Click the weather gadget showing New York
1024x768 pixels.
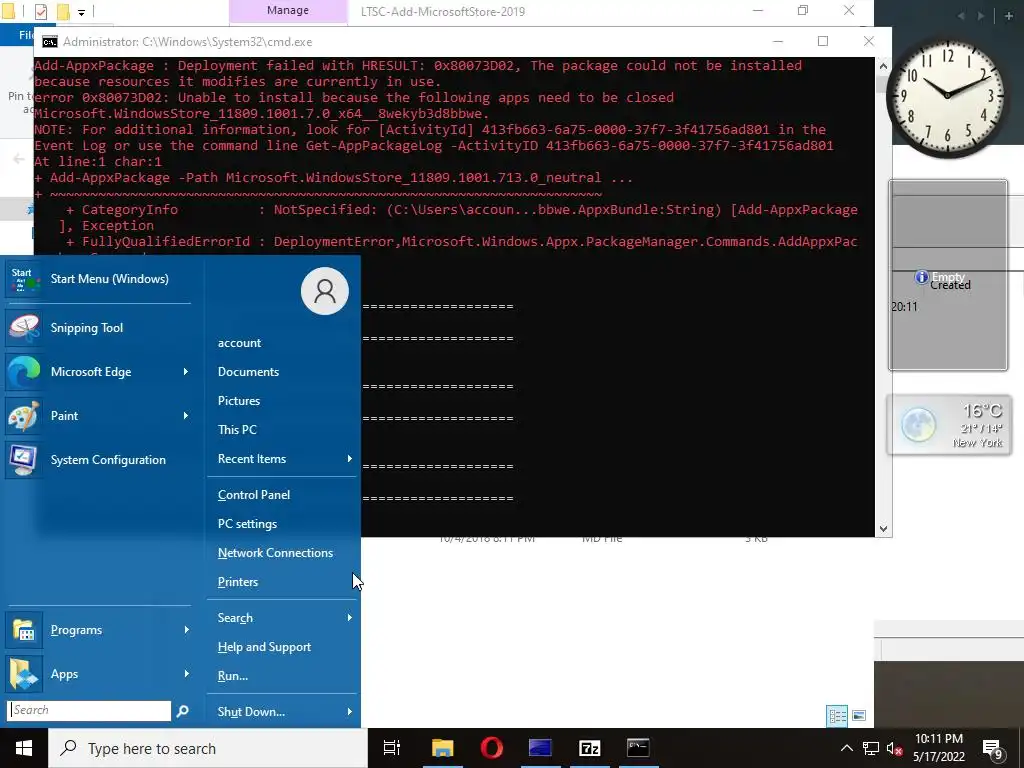pyautogui.click(x=949, y=425)
